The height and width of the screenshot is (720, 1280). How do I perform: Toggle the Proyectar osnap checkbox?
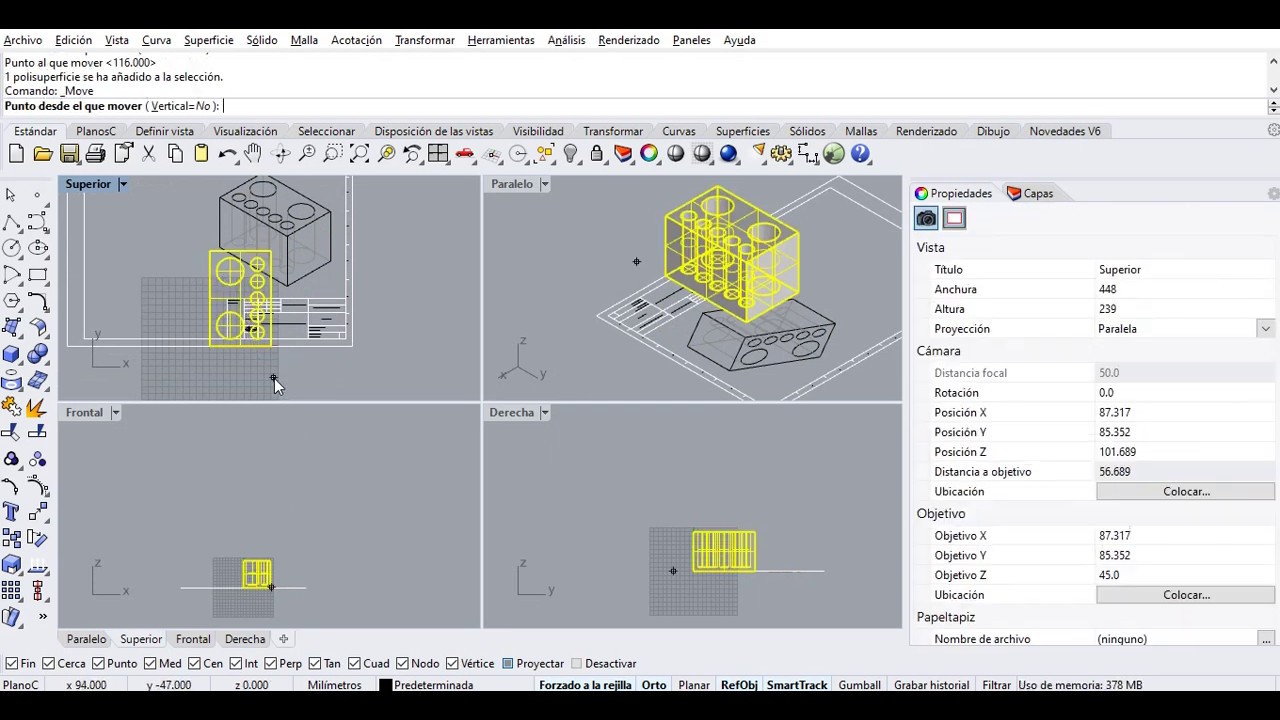coord(508,664)
